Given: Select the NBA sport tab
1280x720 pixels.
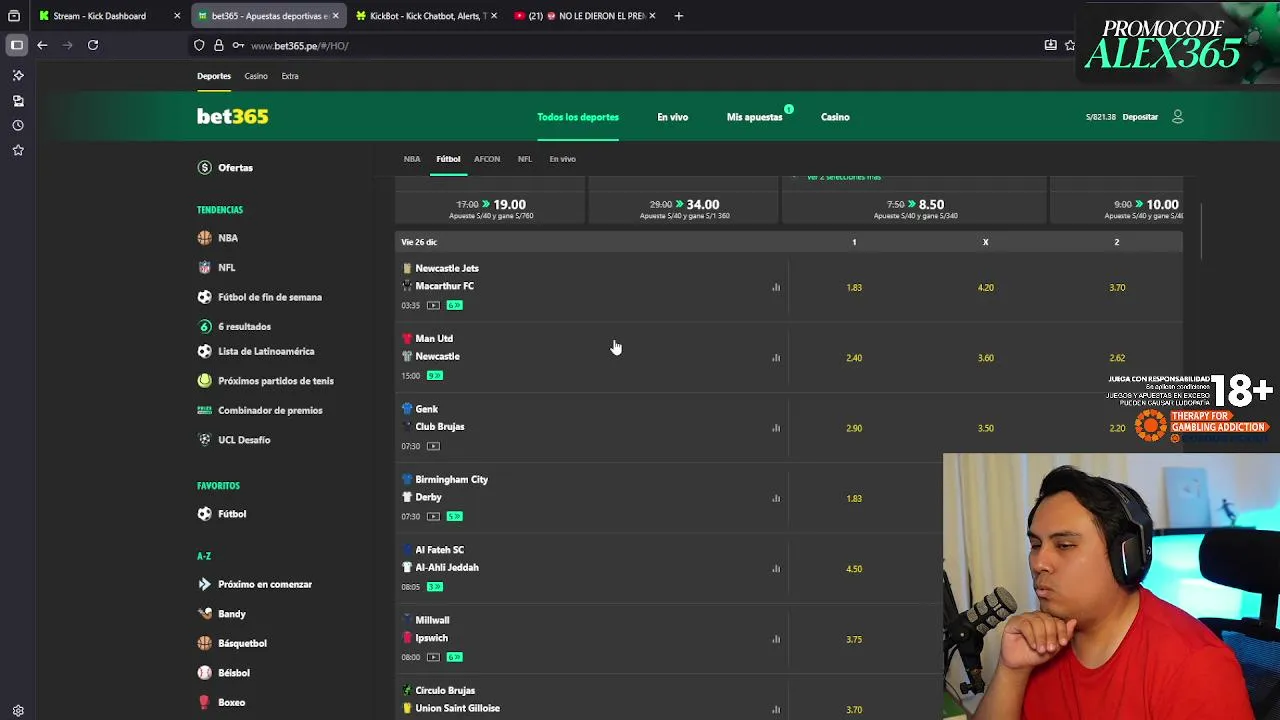Looking at the screenshot, I should pyautogui.click(x=412, y=159).
